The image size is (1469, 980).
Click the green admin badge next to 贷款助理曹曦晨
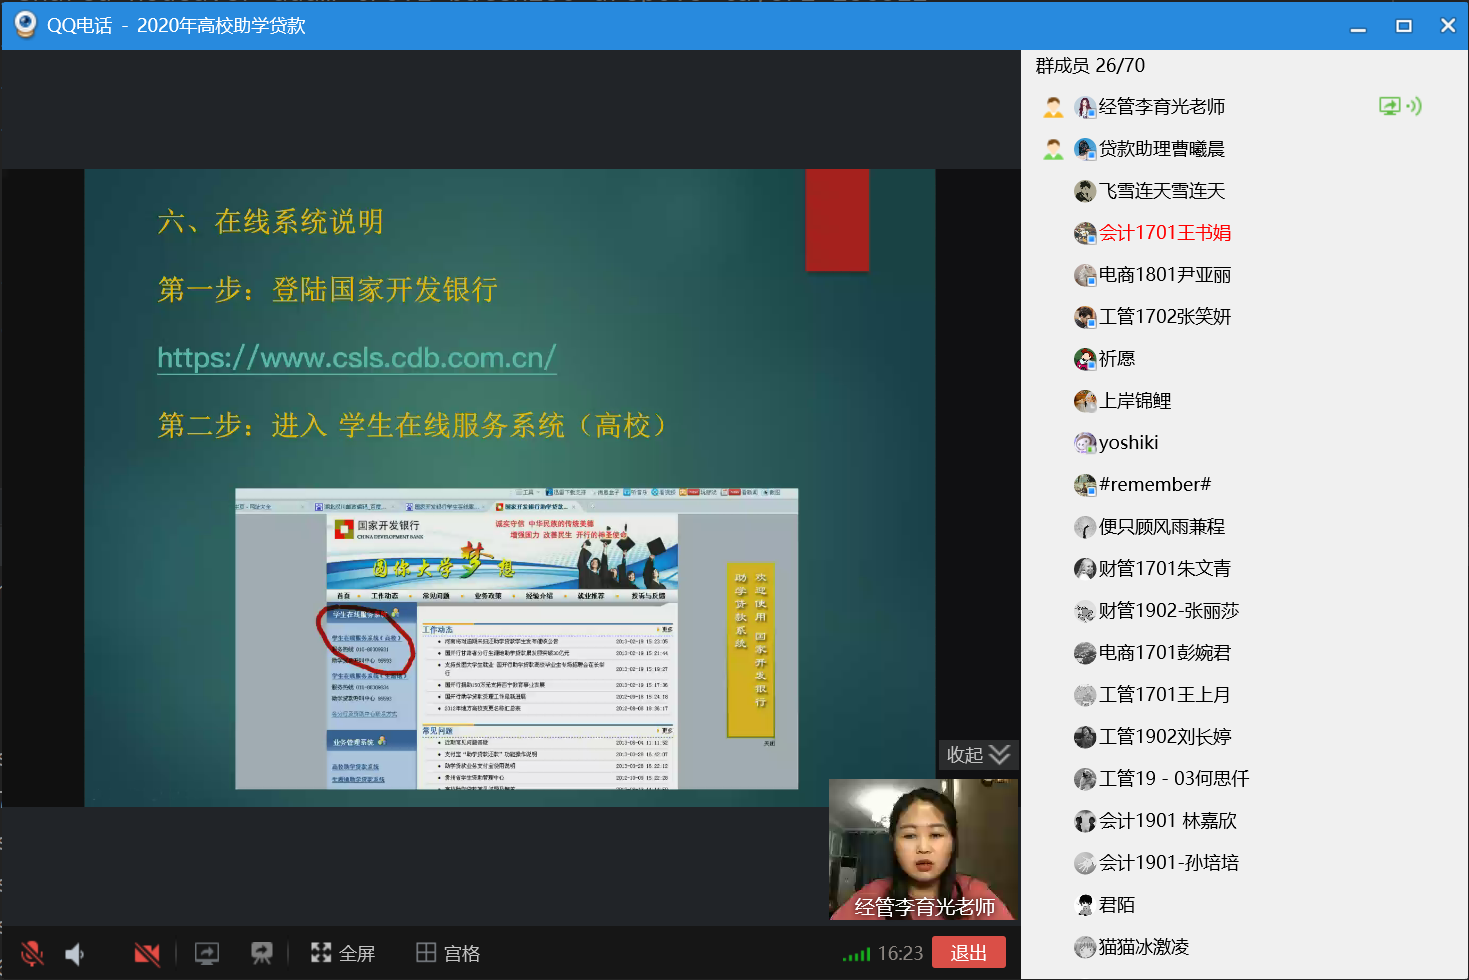click(1053, 149)
